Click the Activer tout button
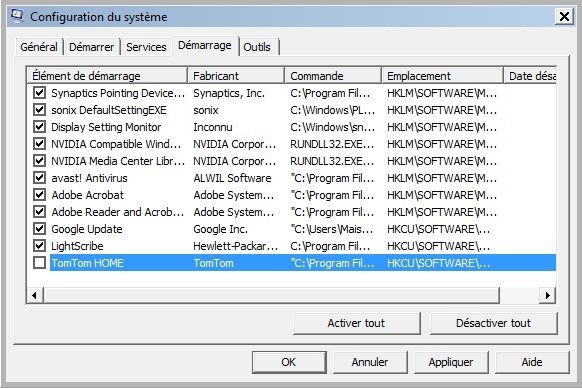582x388 pixels. [356, 323]
